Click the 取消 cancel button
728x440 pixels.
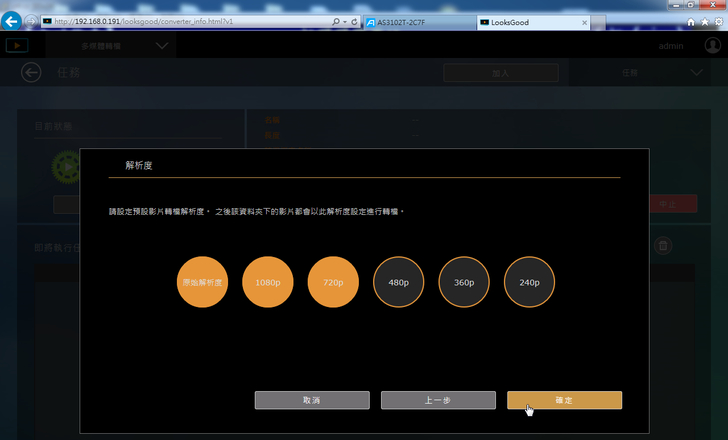coord(312,400)
